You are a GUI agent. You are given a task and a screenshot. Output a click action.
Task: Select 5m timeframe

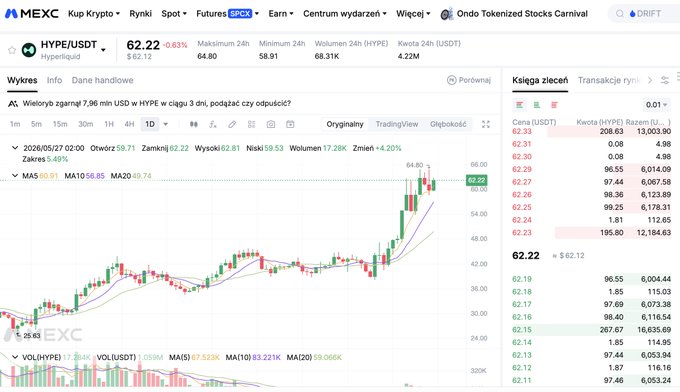(x=36, y=124)
